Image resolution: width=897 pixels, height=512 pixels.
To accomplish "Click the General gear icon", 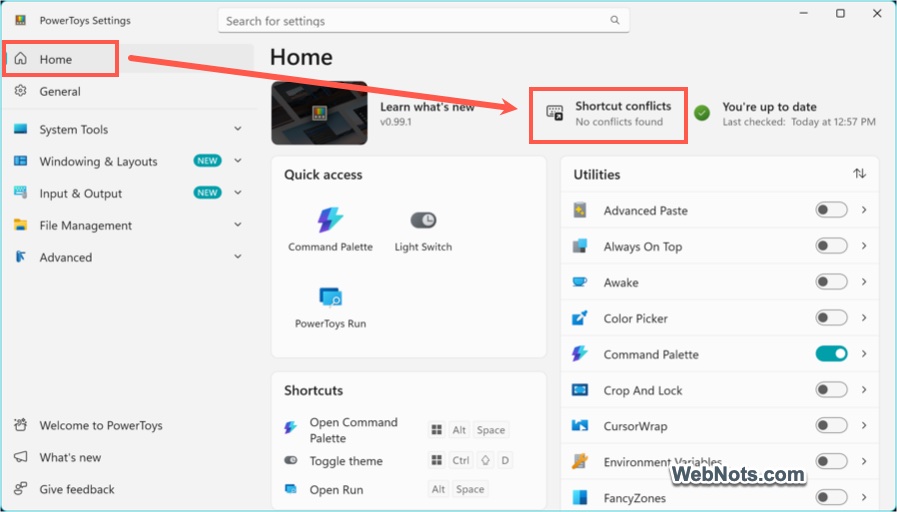I will (x=21, y=90).
